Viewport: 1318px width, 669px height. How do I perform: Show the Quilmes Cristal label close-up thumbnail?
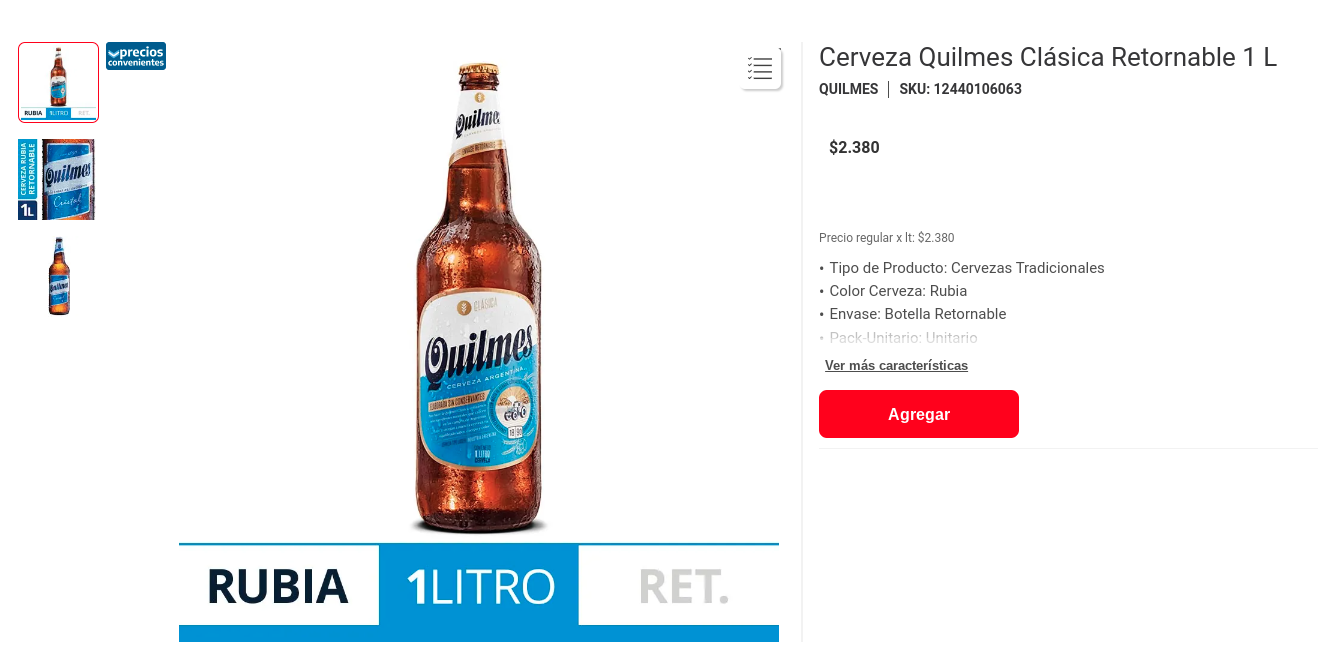[x=56, y=179]
